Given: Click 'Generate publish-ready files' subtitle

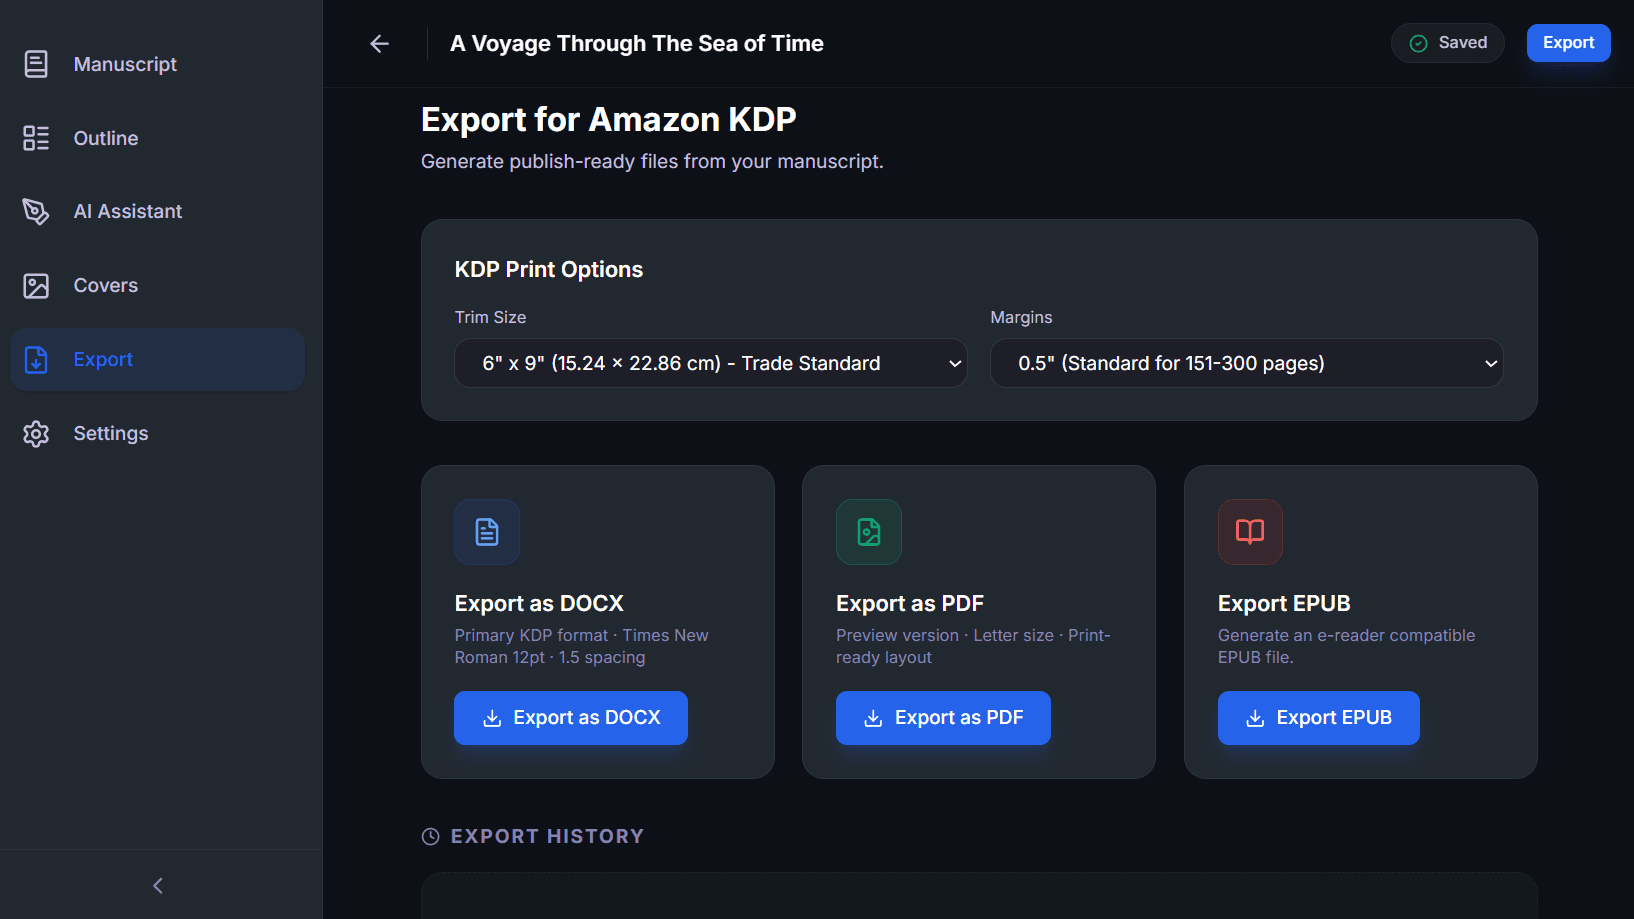Looking at the screenshot, I should [x=652, y=161].
